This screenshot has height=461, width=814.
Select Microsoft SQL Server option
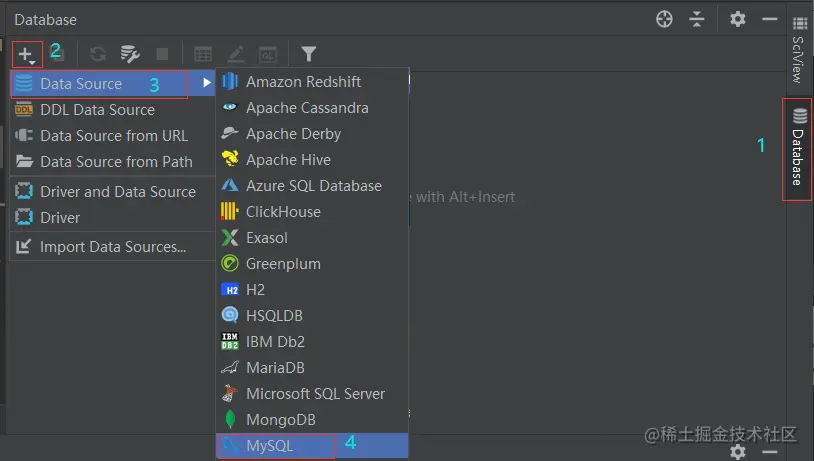(312, 393)
